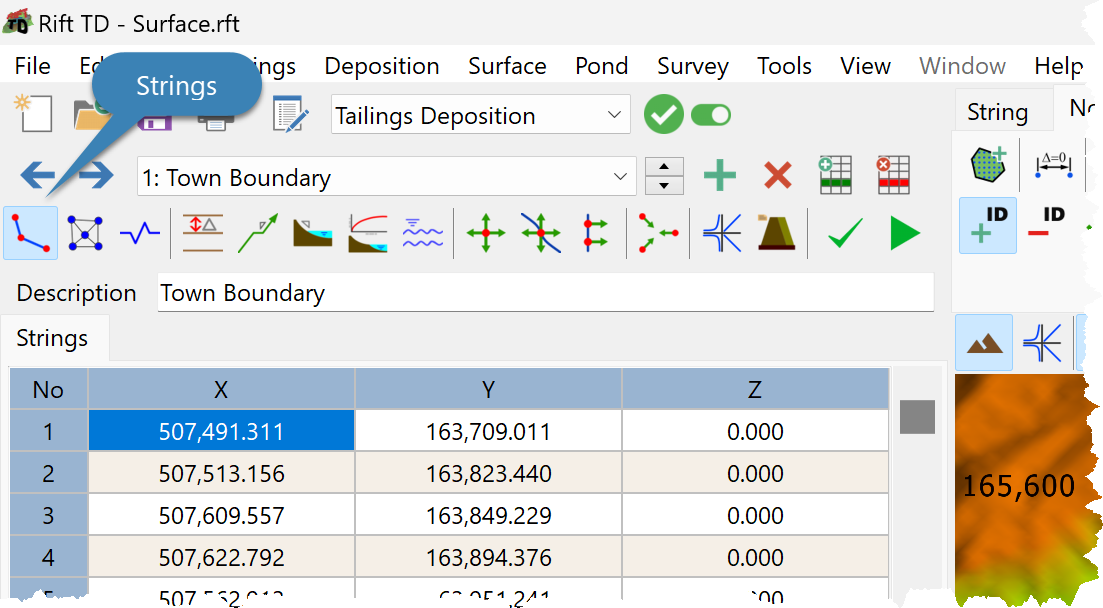Image resolution: width=1103 pixels, height=608 pixels.
Task: Toggle the green on/off switch
Action: (x=710, y=115)
